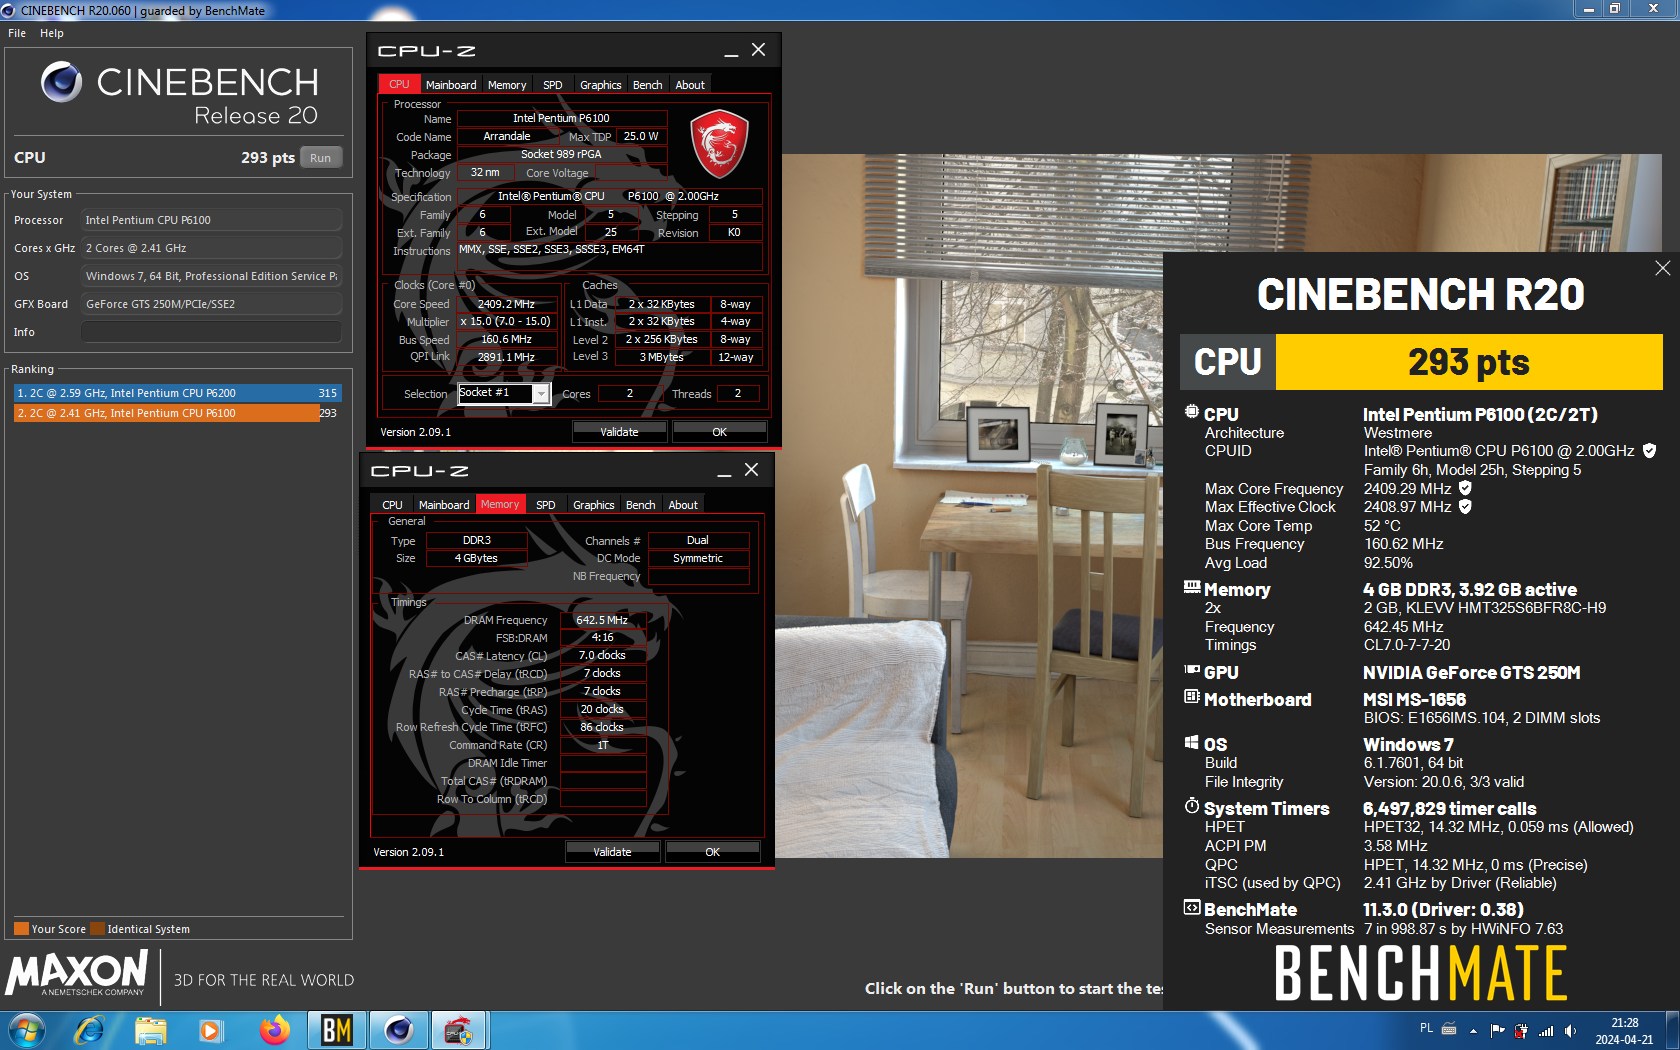Click verified shield next to 2408.97 MHz
Screen dimensions: 1680x1050
pos(1465,507)
